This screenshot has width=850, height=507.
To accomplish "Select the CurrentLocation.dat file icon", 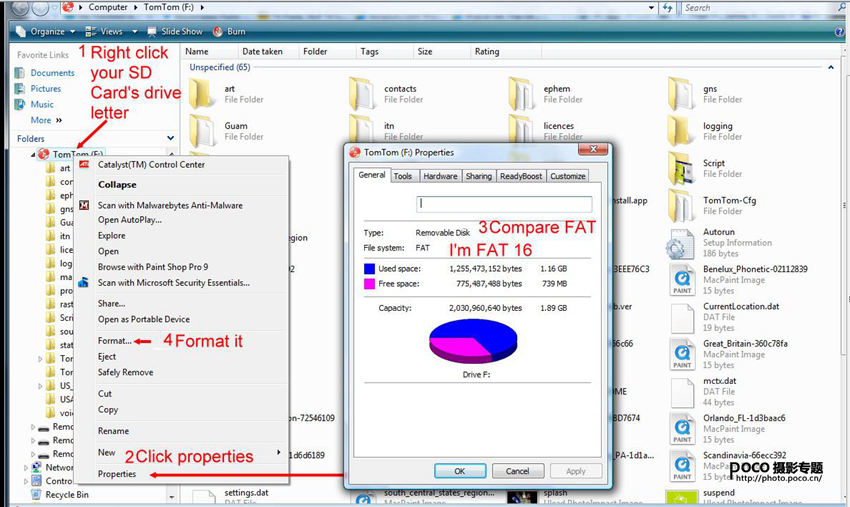I will pyautogui.click(x=682, y=318).
